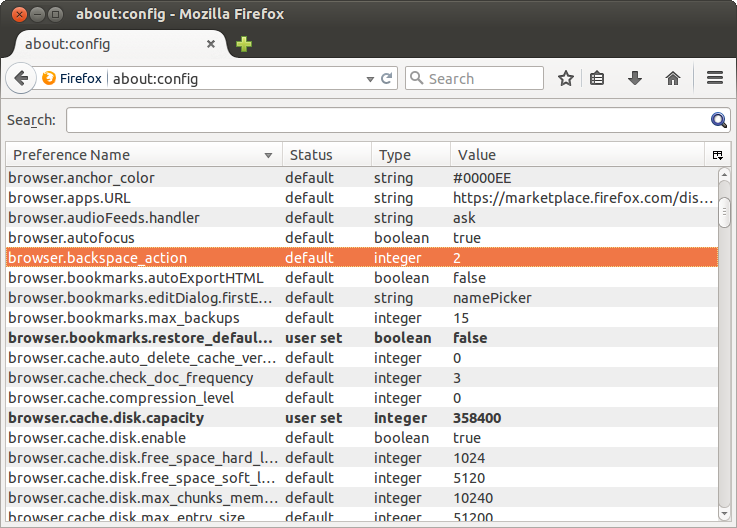Show bookmarks list icon
Screen dimensions: 737x528
pos(597,78)
